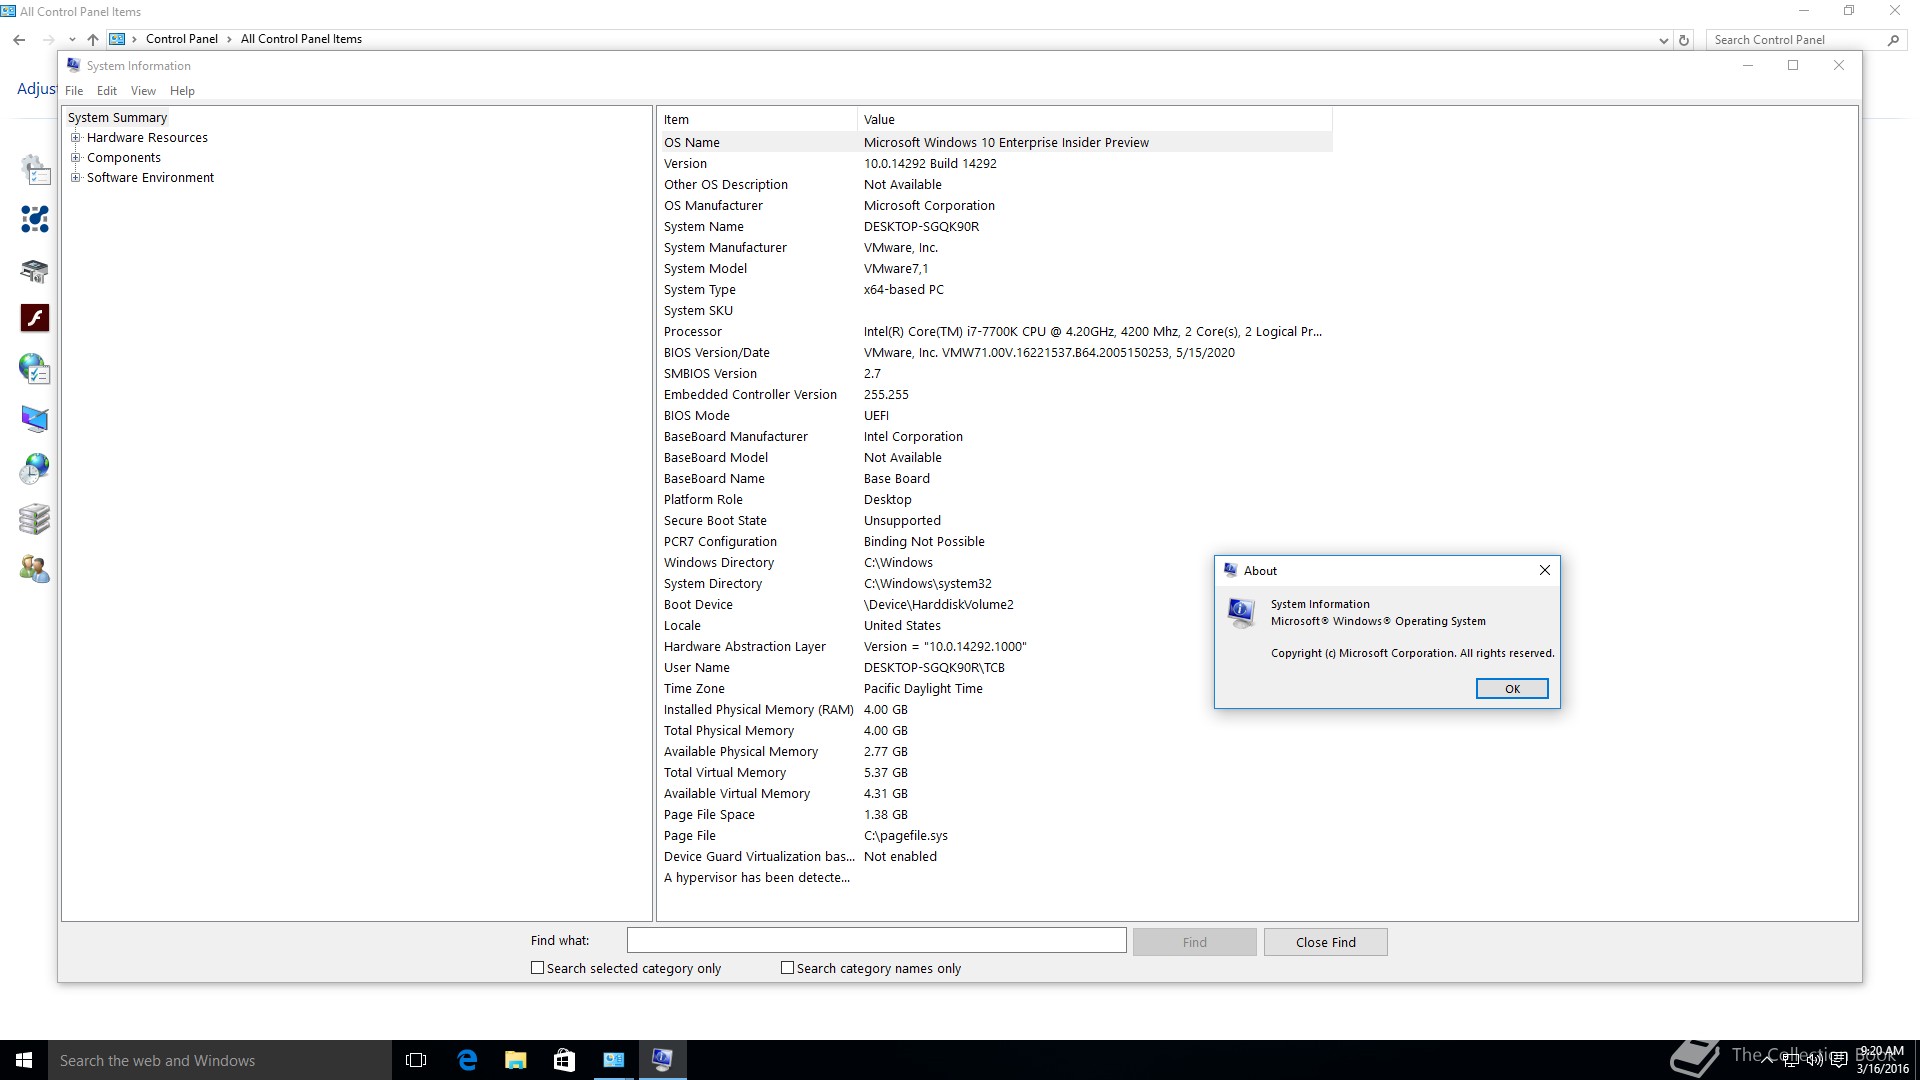
Task: Select the Processor row
Action: 996,331
